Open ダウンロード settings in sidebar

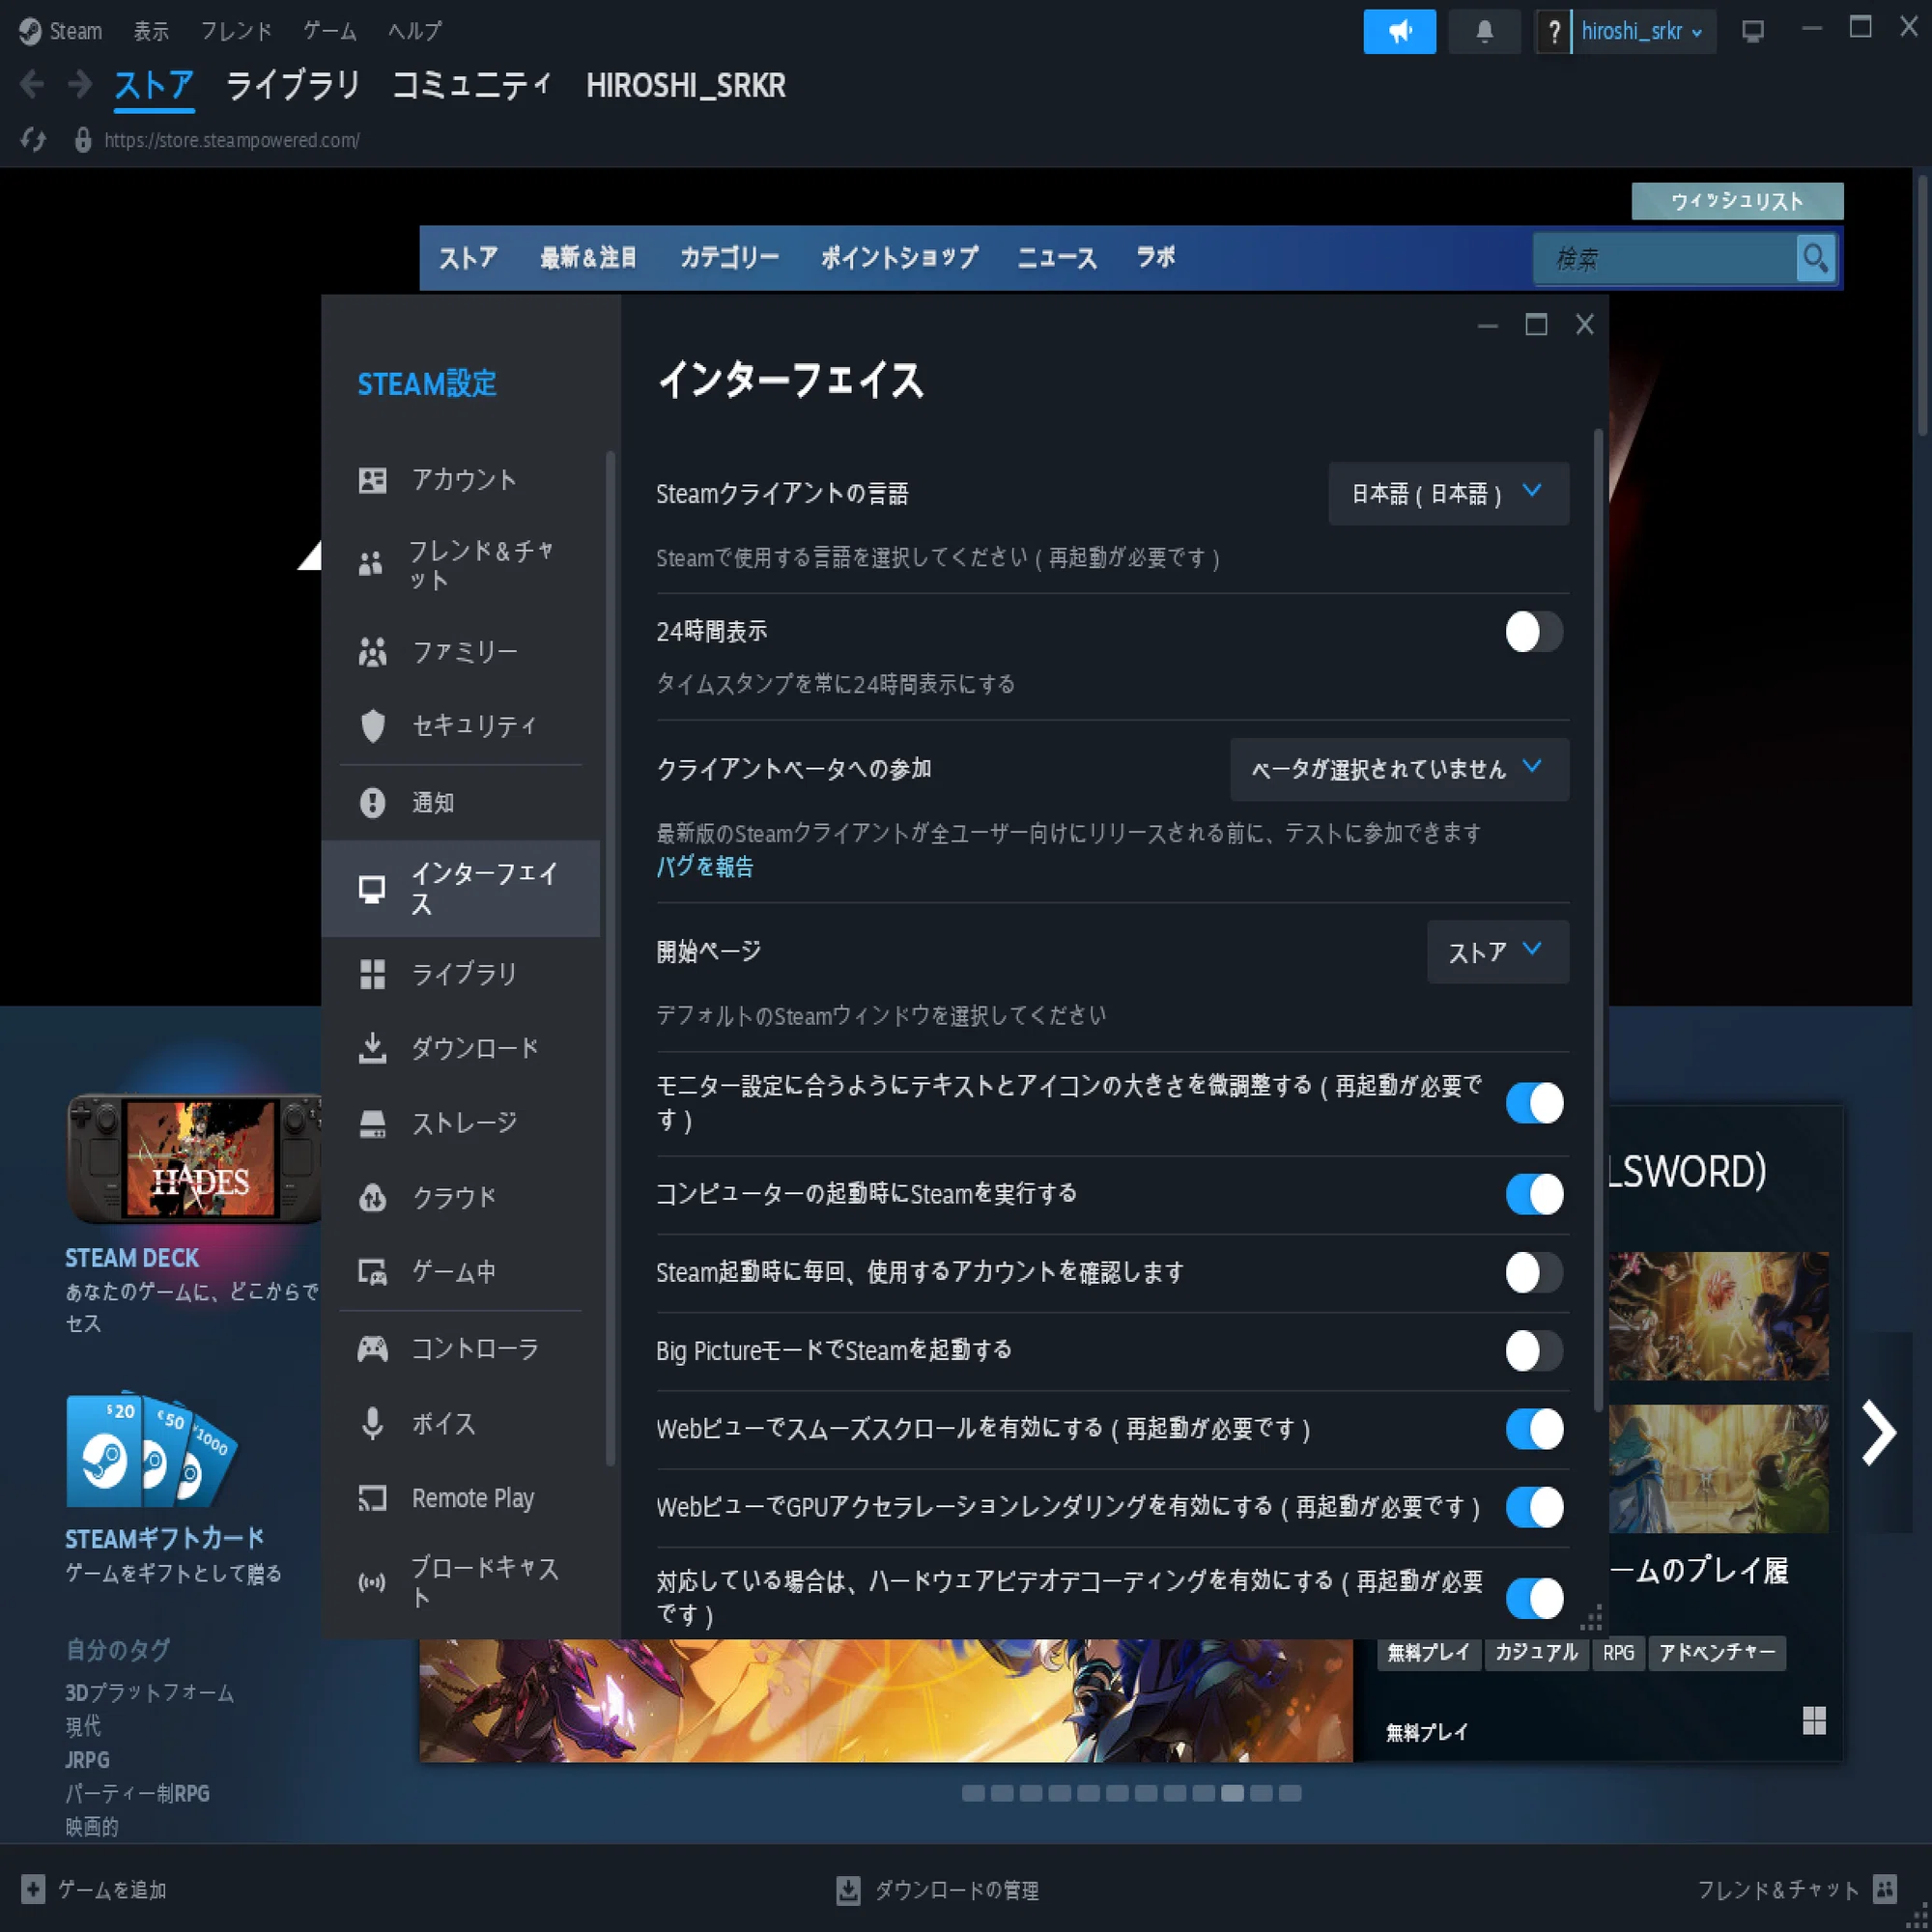(460, 1048)
